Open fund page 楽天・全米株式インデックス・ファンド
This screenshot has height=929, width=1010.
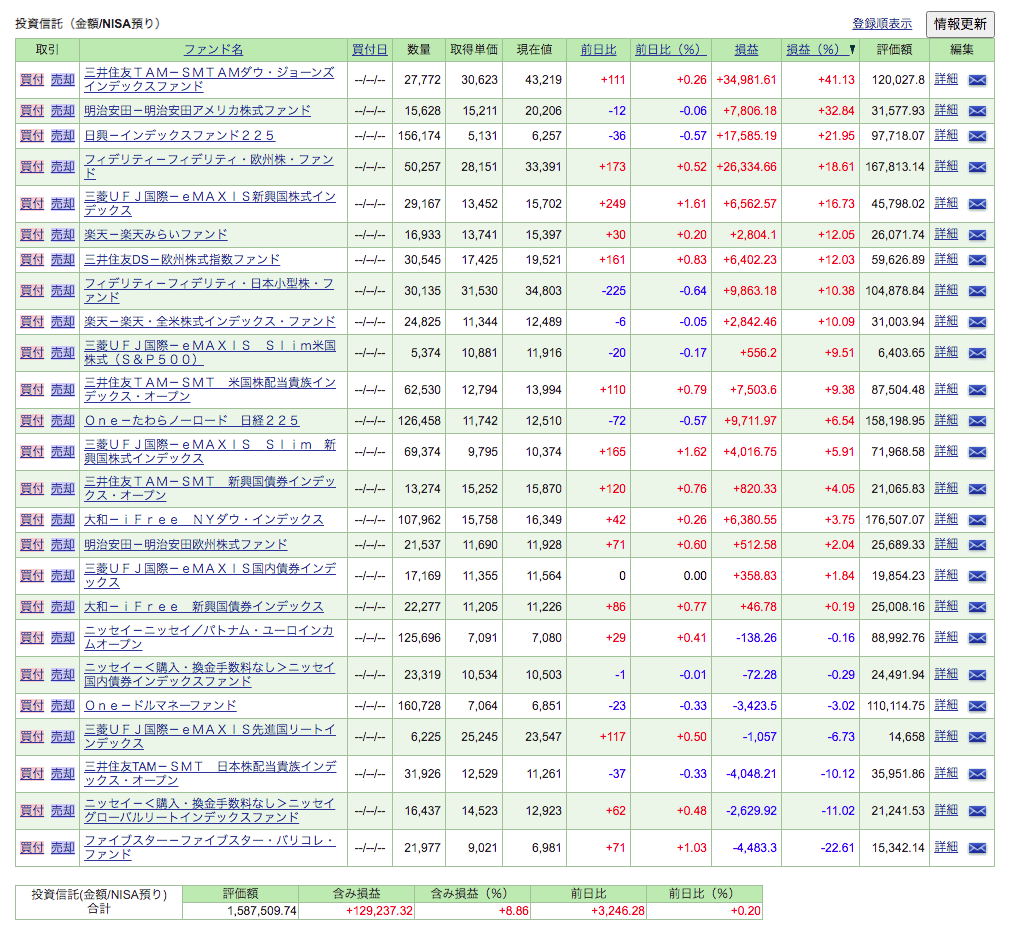(x=210, y=321)
